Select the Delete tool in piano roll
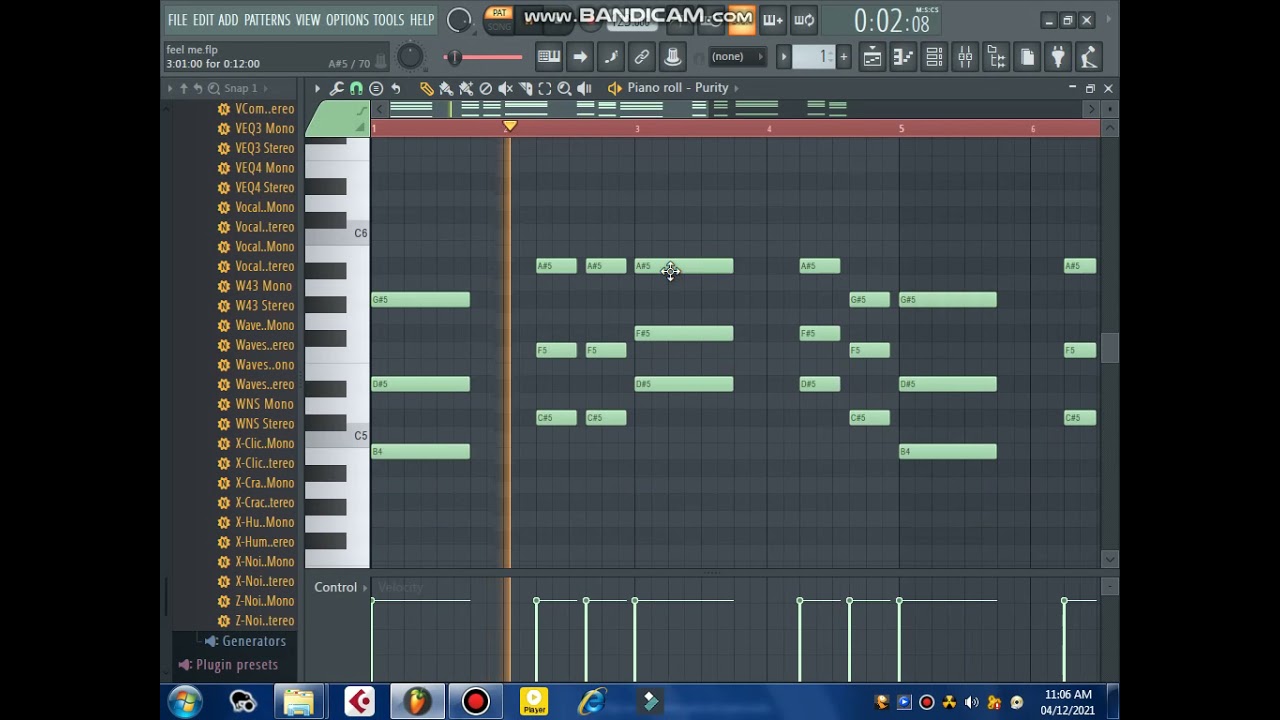Image resolution: width=1280 pixels, height=720 pixels. [x=486, y=88]
